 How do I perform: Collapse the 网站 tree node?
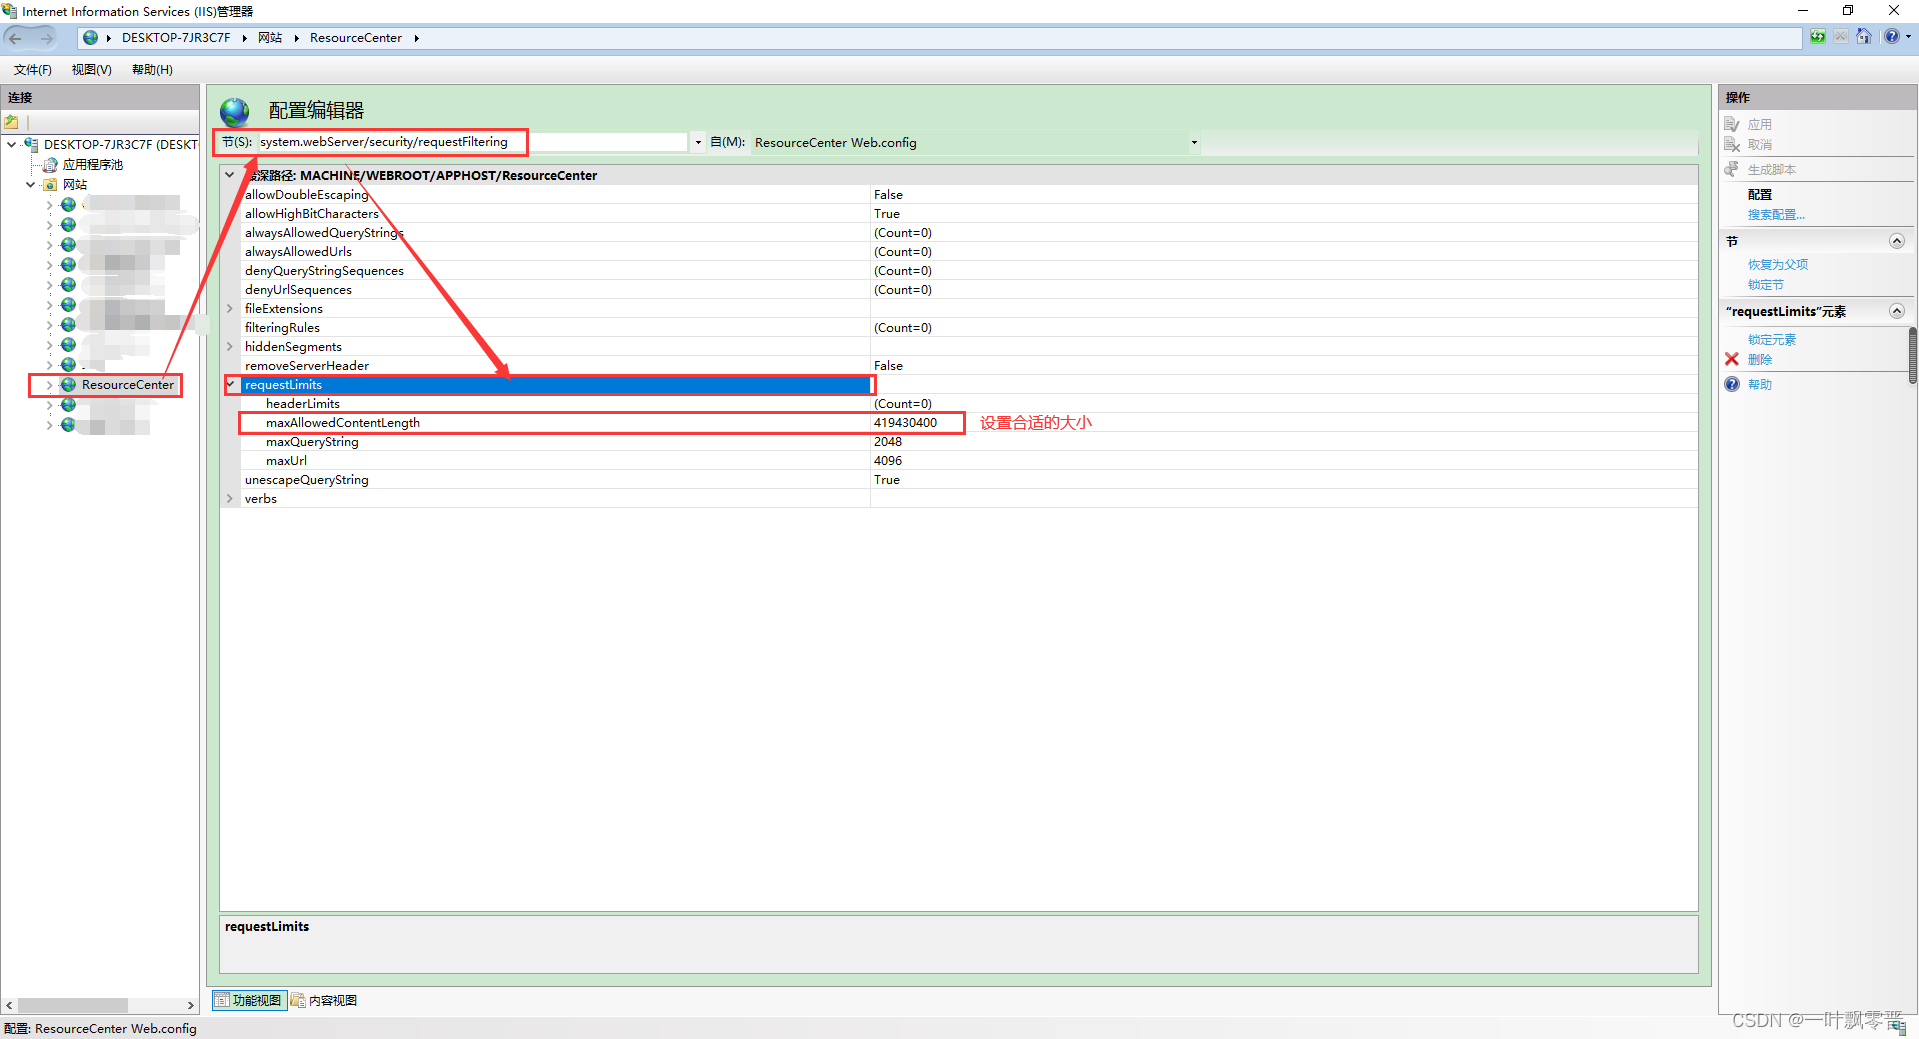tap(30, 185)
